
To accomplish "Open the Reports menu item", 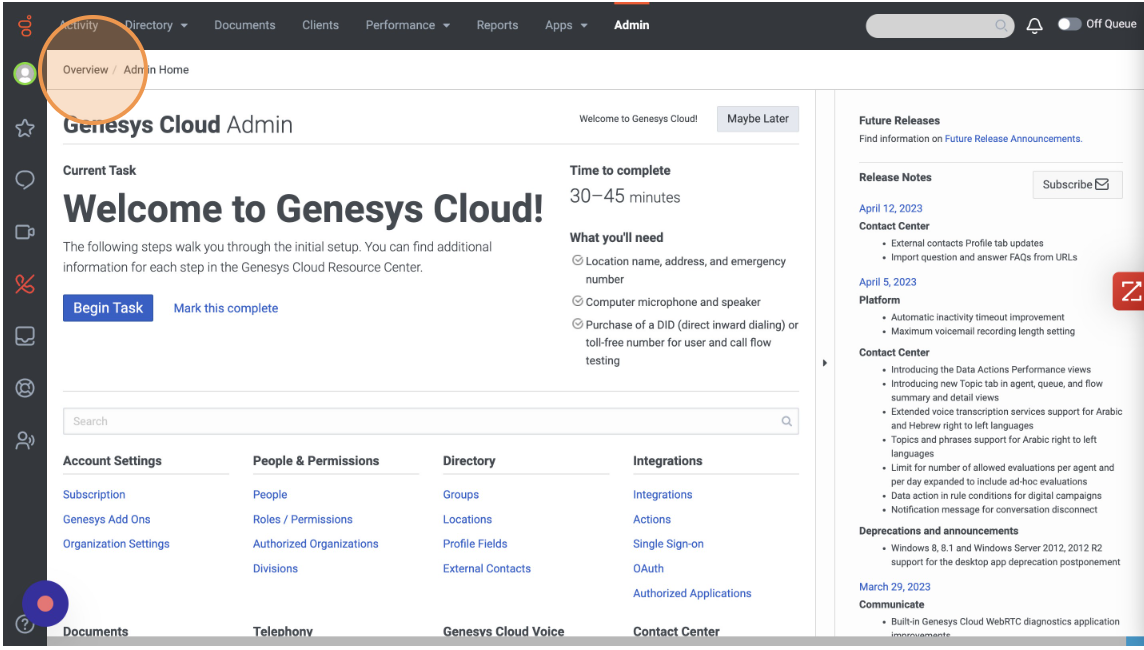I will (x=497, y=25).
